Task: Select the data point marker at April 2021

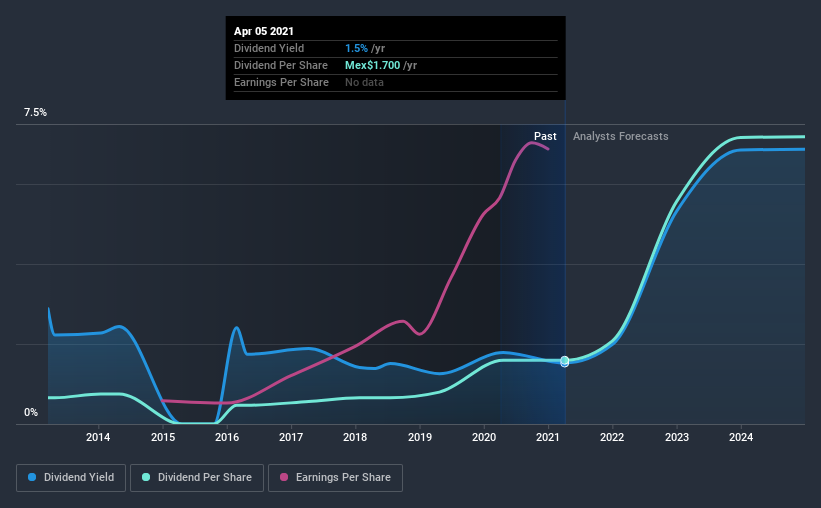Action: point(564,361)
